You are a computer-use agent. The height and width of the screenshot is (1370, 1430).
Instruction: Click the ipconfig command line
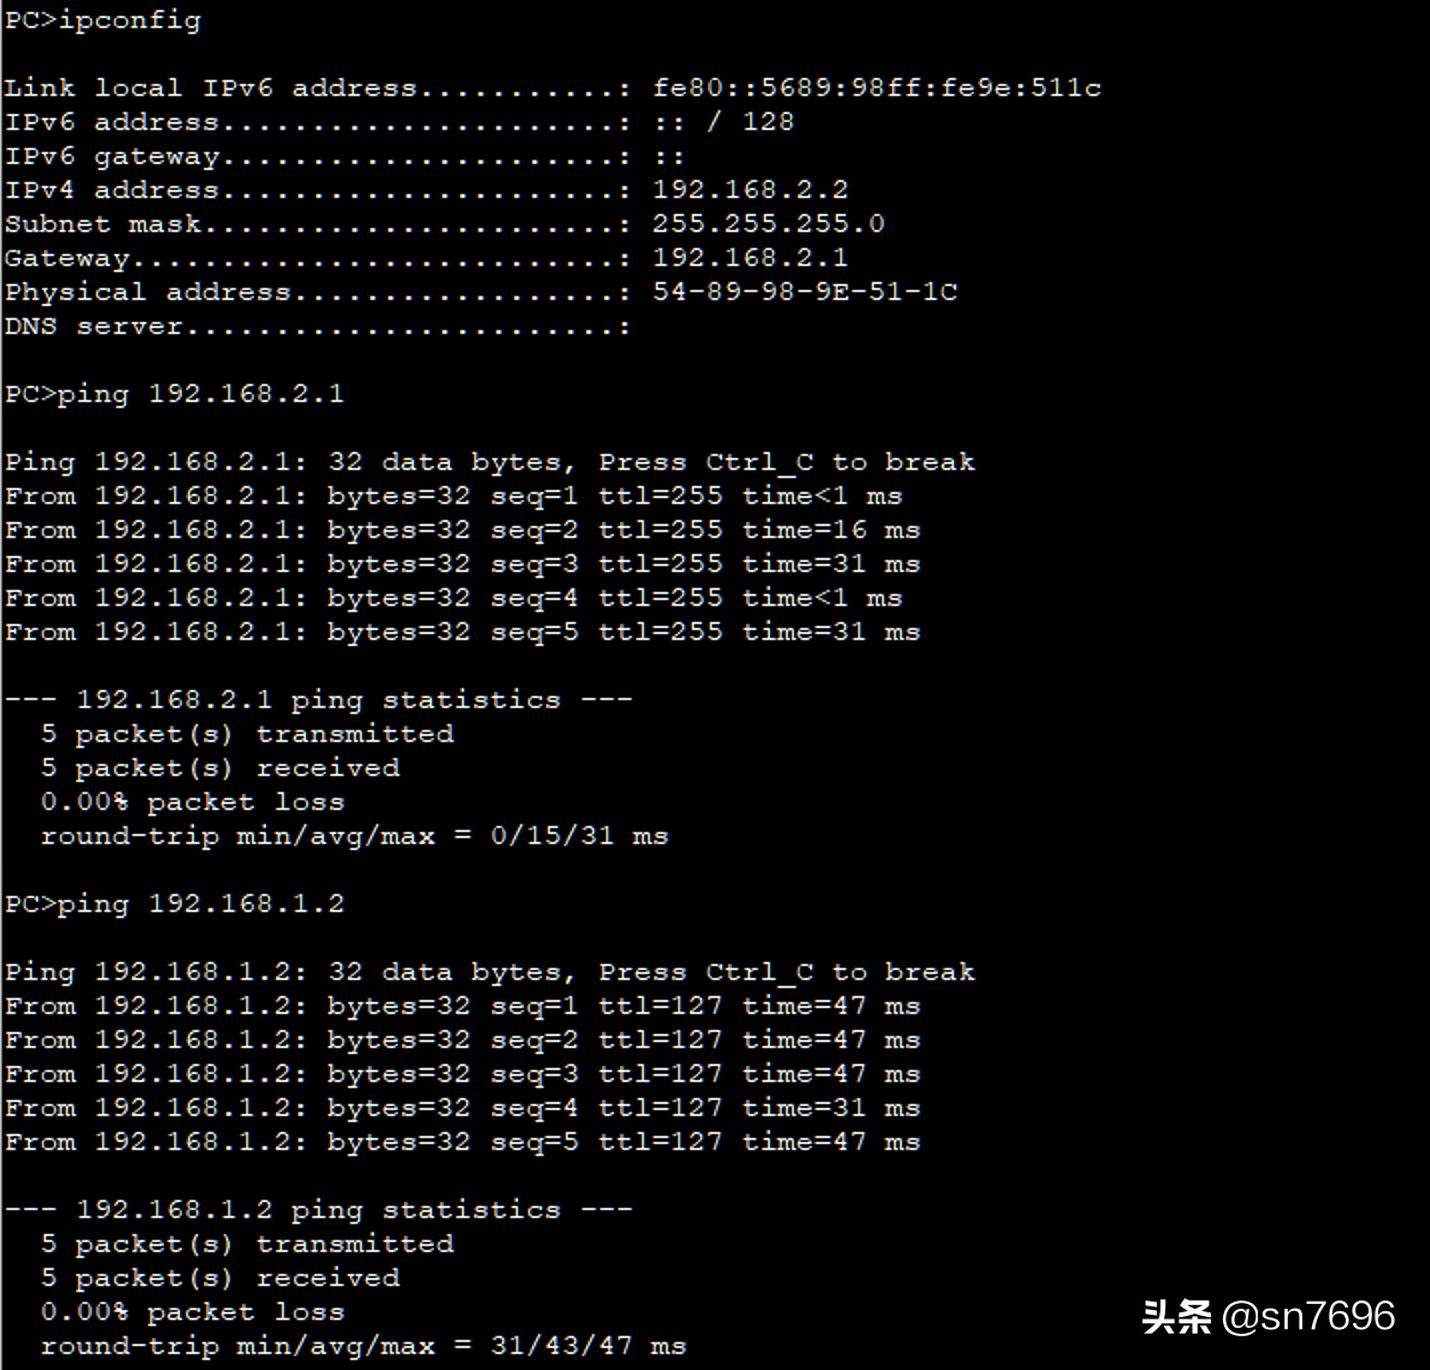pyautogui.click(x=103, y=20)
